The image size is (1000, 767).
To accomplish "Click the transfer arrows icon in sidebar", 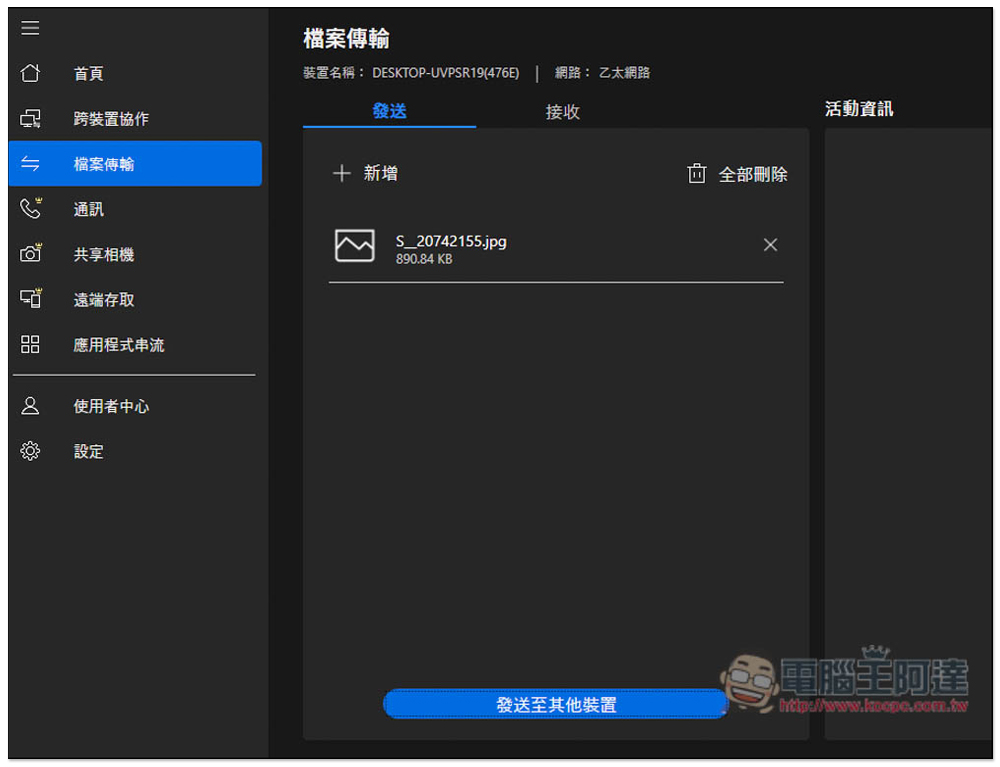I will click(30, 164).
